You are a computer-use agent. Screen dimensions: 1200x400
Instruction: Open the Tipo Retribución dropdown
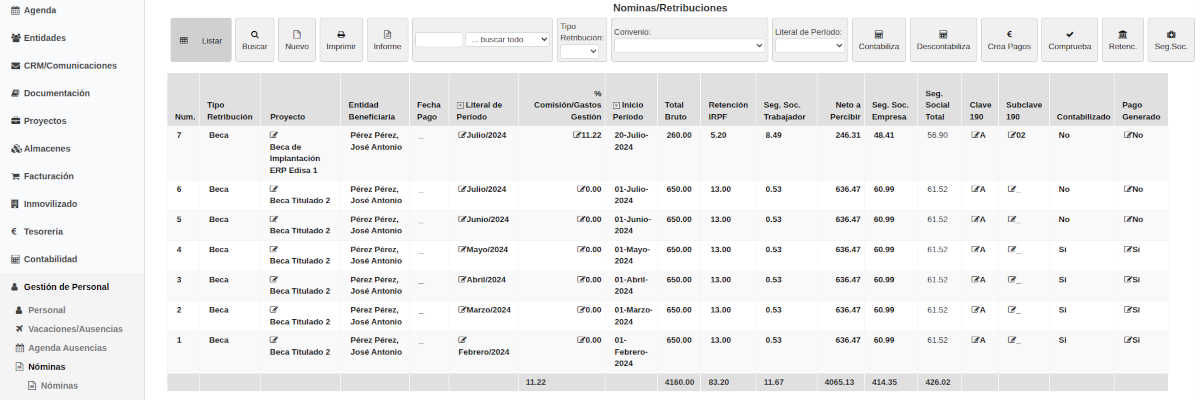point(578,52)
